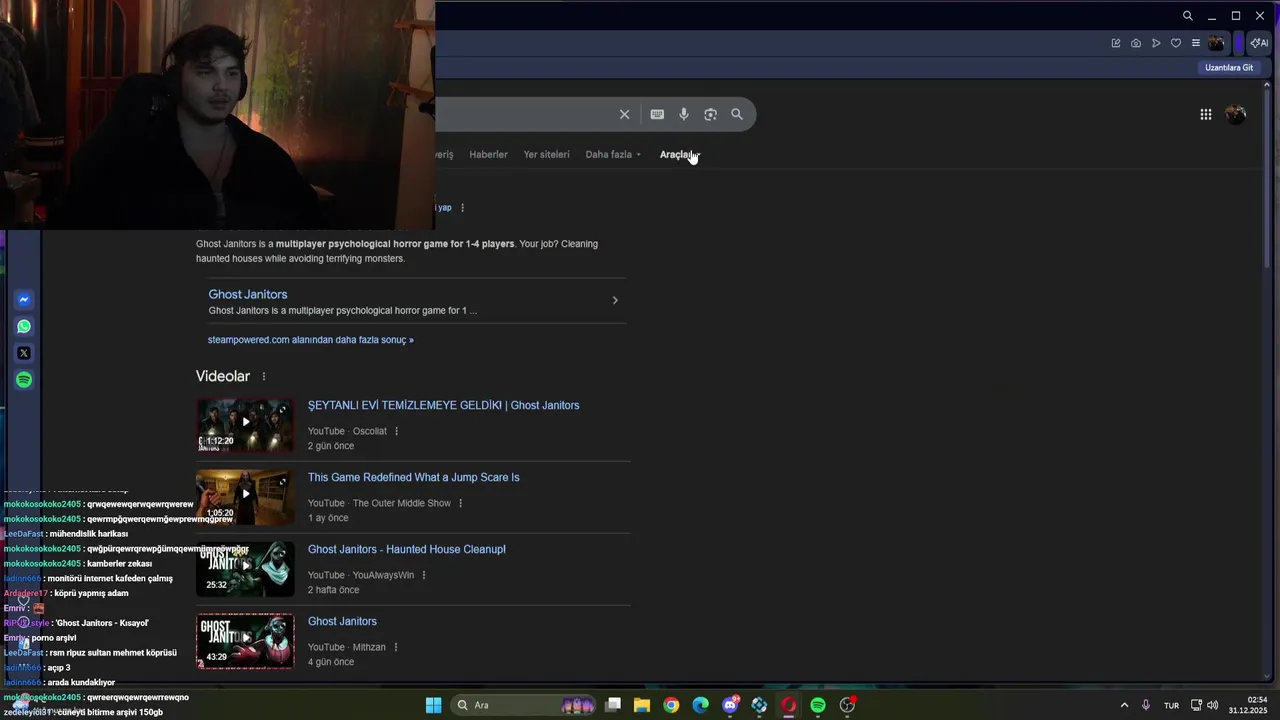This screenshot has height=720, width=1280.
Task: Open Opera easy setup sliders icon
Action: (x=1195, y=43)
